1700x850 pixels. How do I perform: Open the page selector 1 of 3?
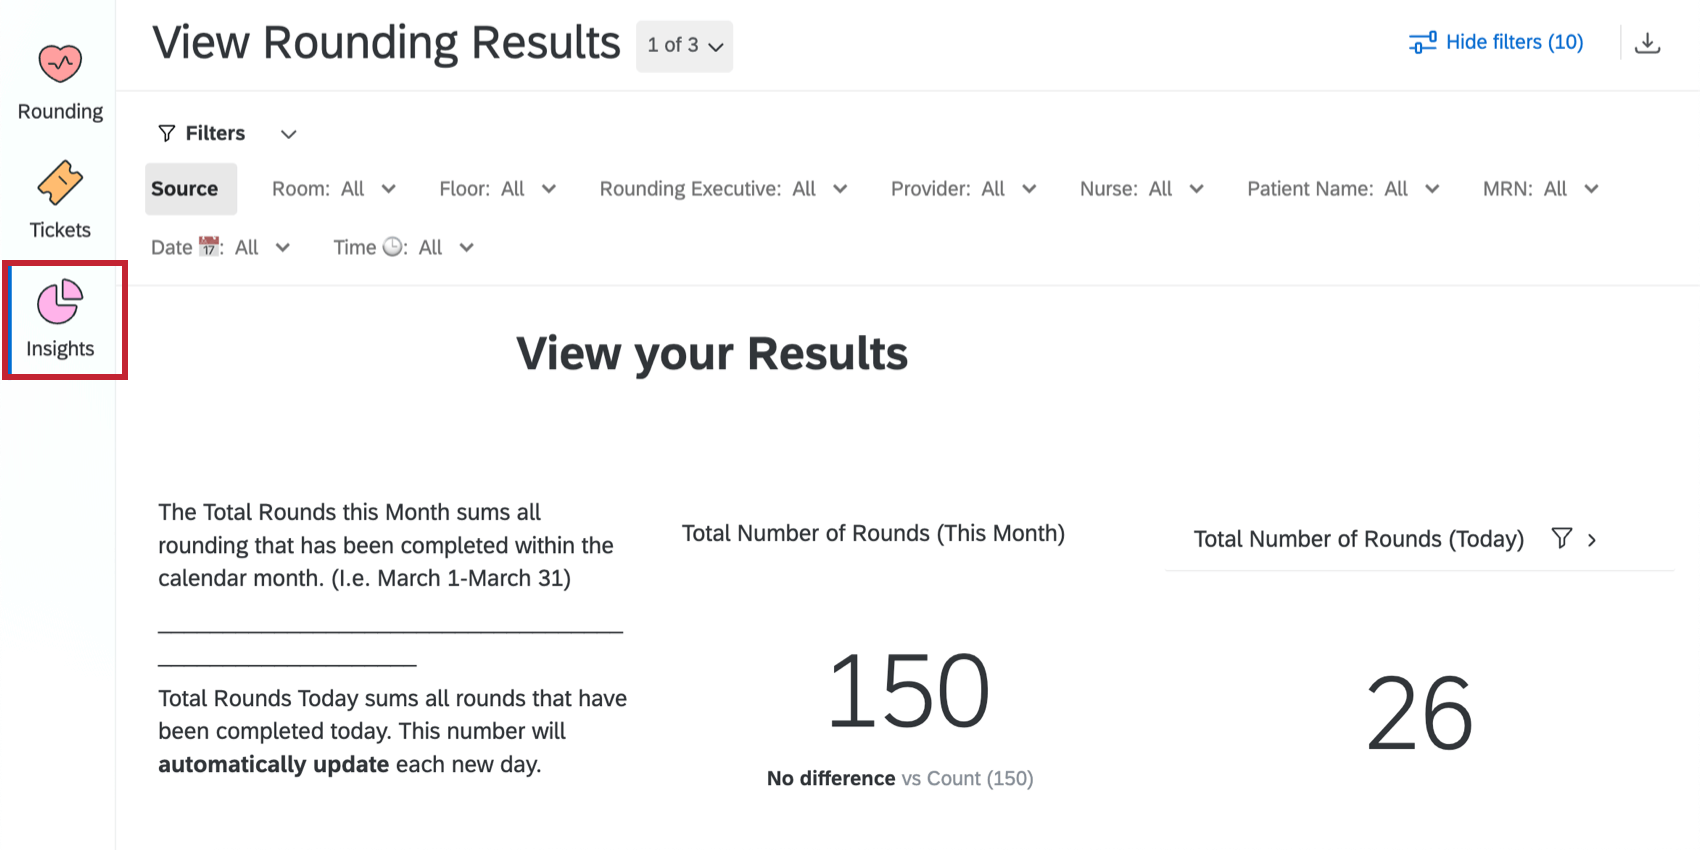coord(684,46)
